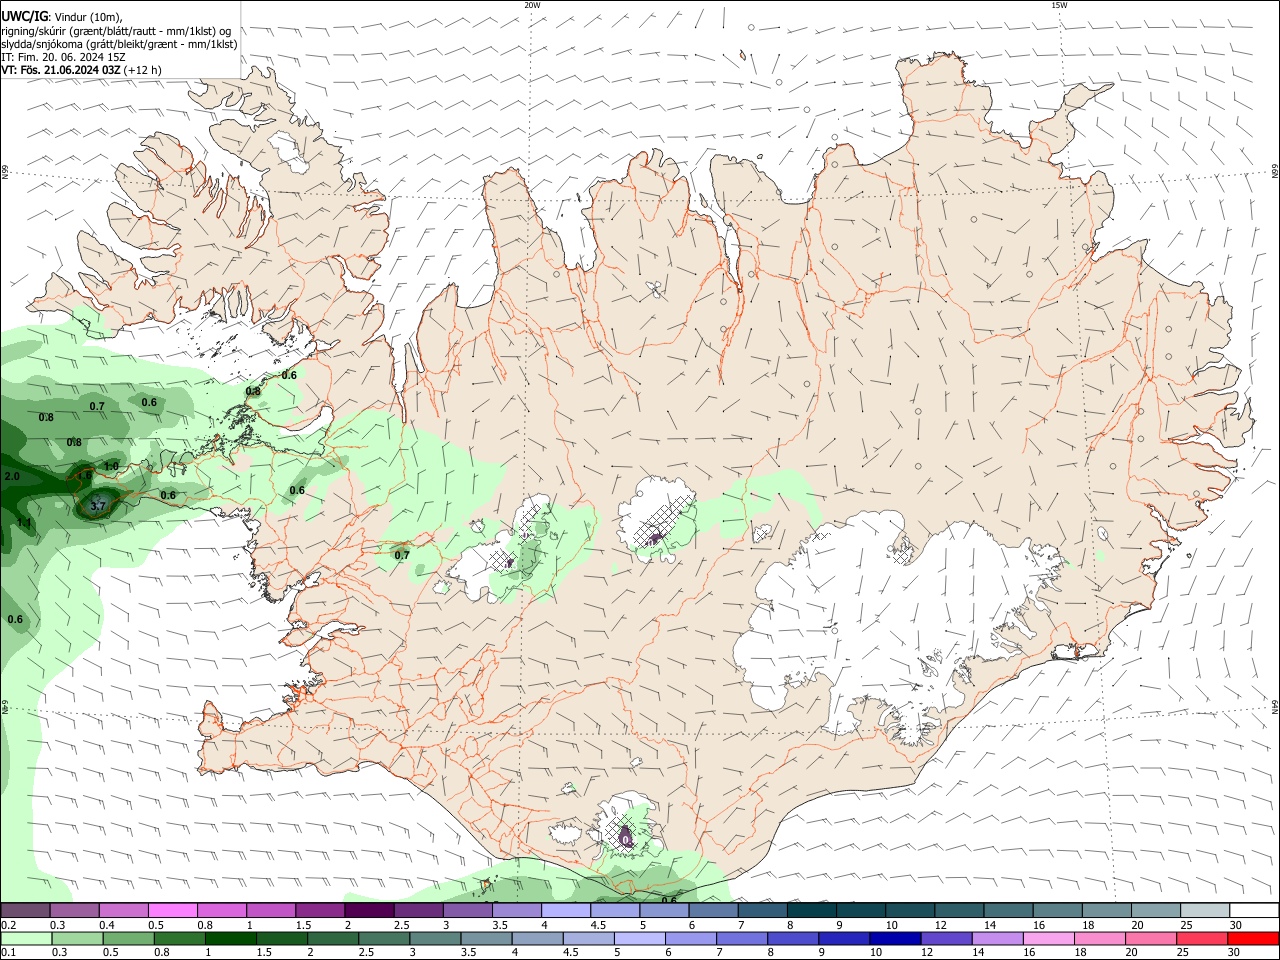Click the pale grey 25 snow legend swatch
This screenshot has width=1280, height=960.
click(x=1204, y=910)
